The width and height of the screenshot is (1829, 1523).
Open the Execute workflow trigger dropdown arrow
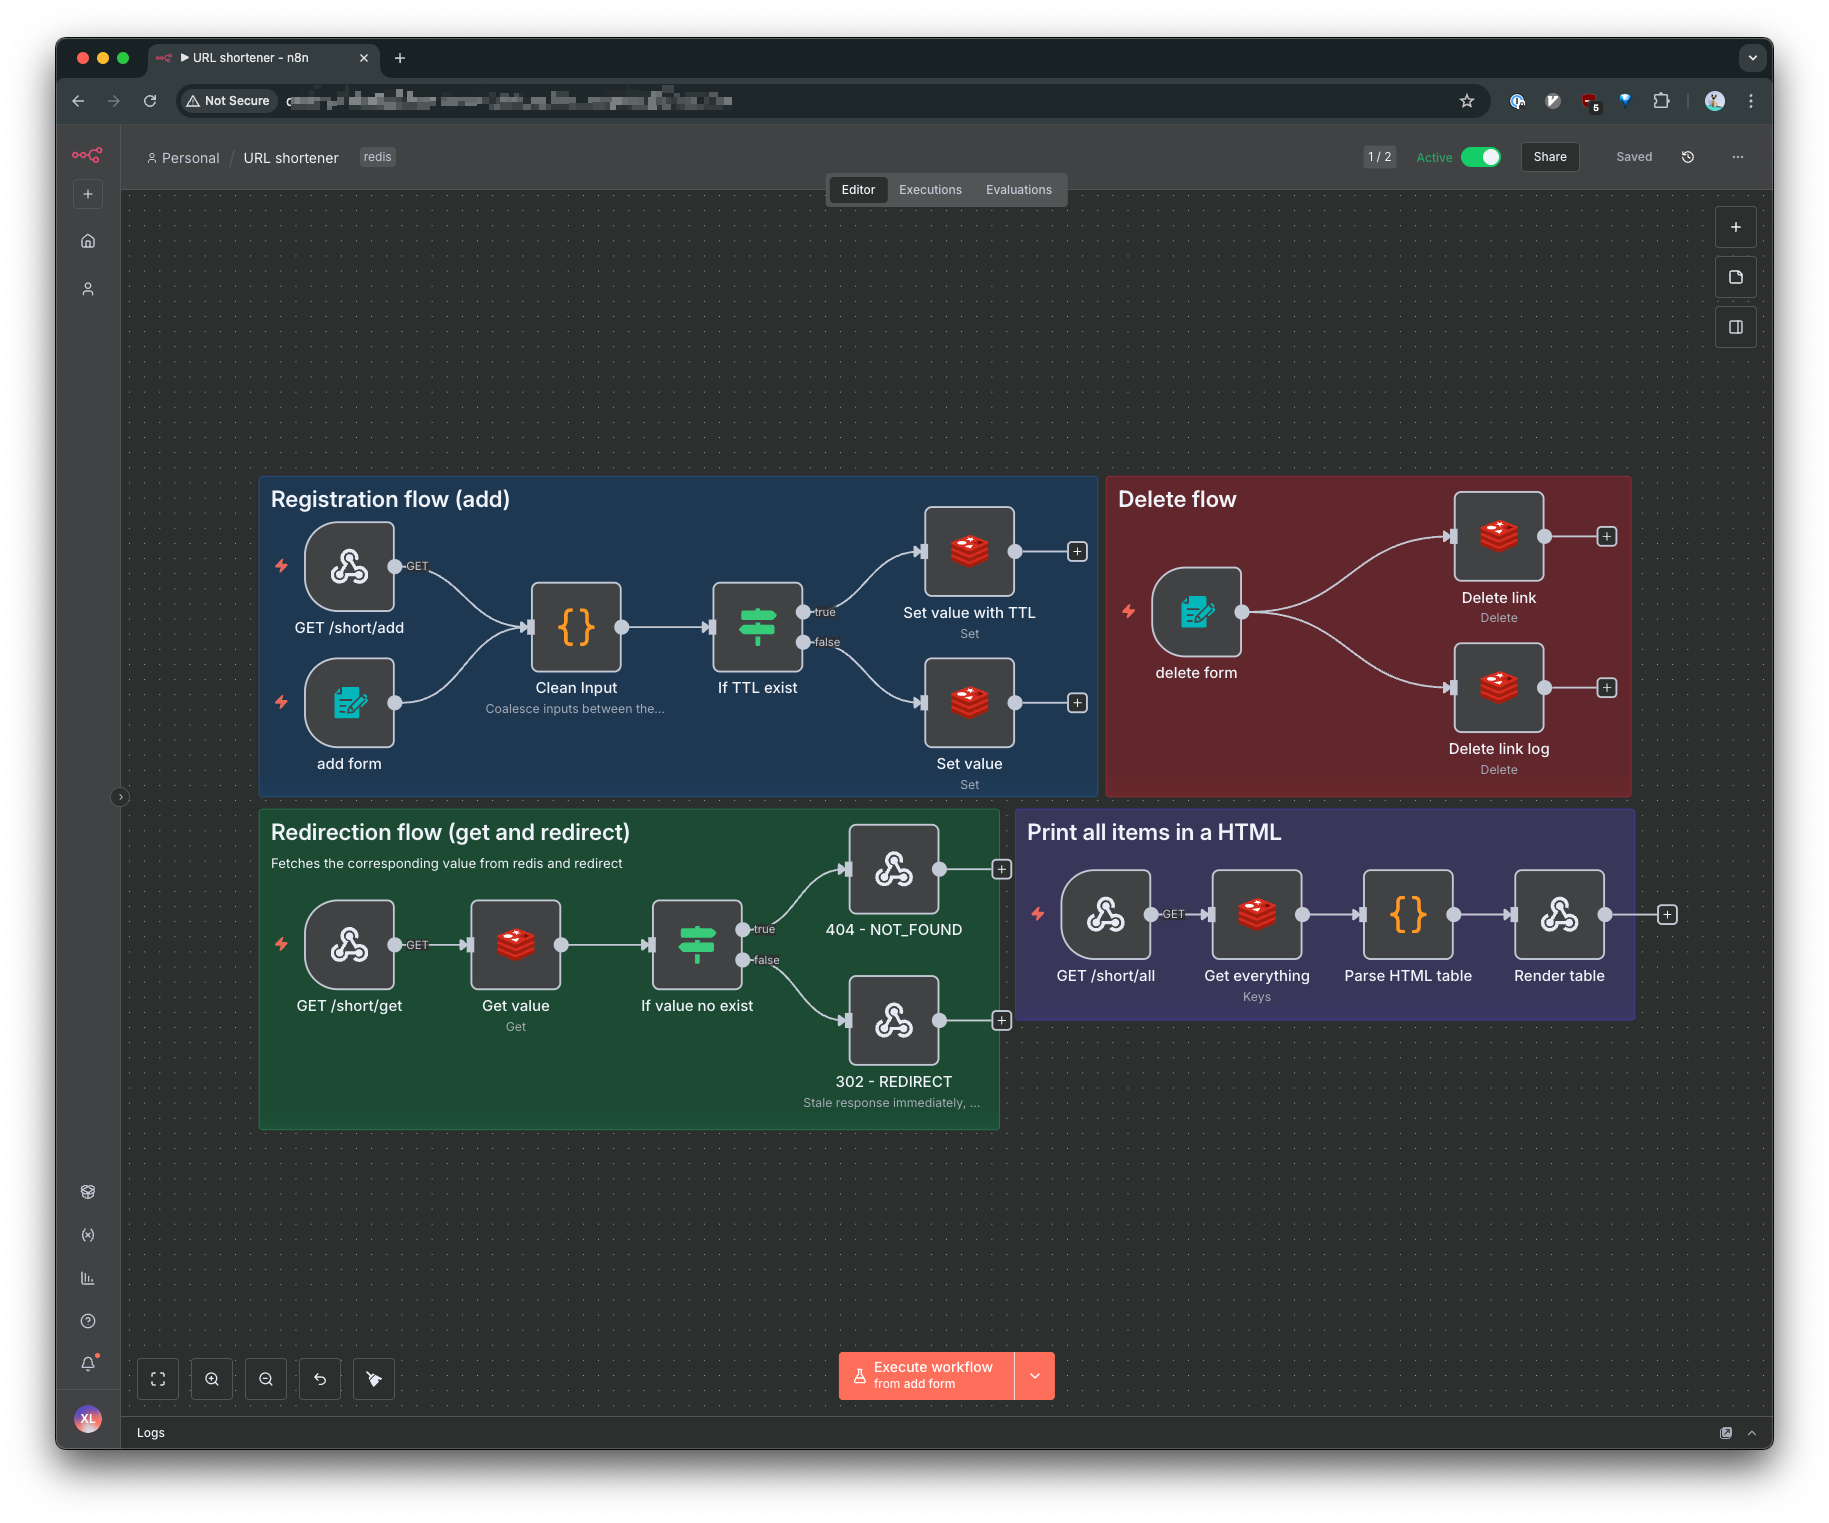[x=1035, y=1376]
